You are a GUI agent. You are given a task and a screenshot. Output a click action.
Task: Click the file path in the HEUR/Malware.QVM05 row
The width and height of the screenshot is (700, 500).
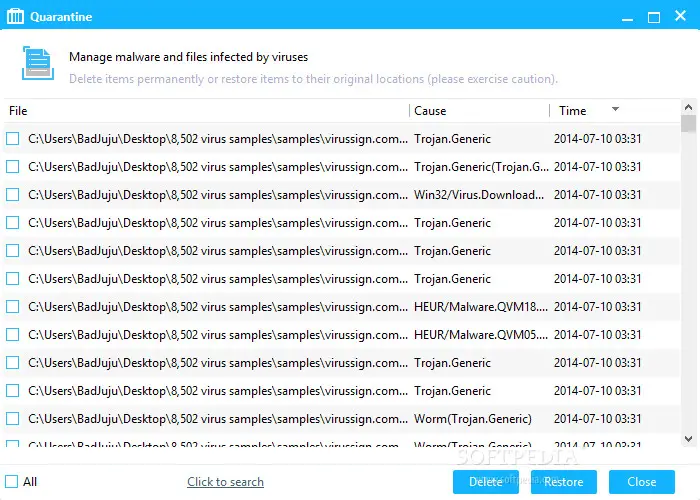coord(218,335)
